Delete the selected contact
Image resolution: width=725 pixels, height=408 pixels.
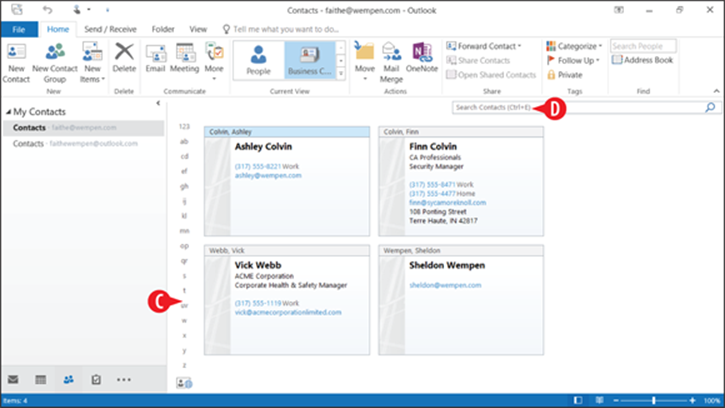(x=124, y=58)
